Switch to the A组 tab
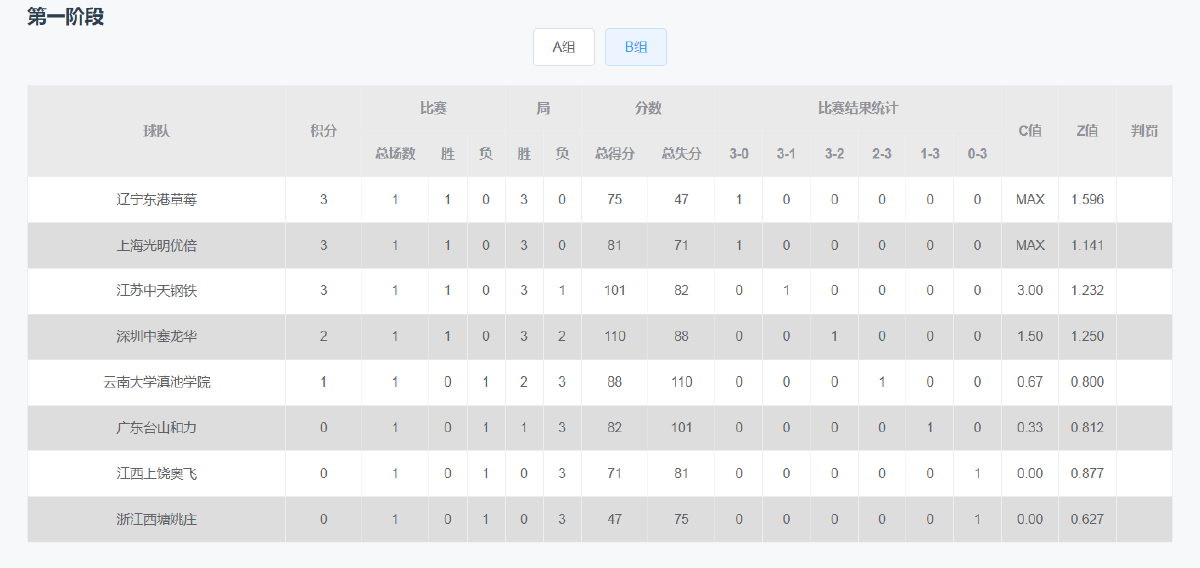The height and width of the screenshot is (568, 1200). coord(564,47)
